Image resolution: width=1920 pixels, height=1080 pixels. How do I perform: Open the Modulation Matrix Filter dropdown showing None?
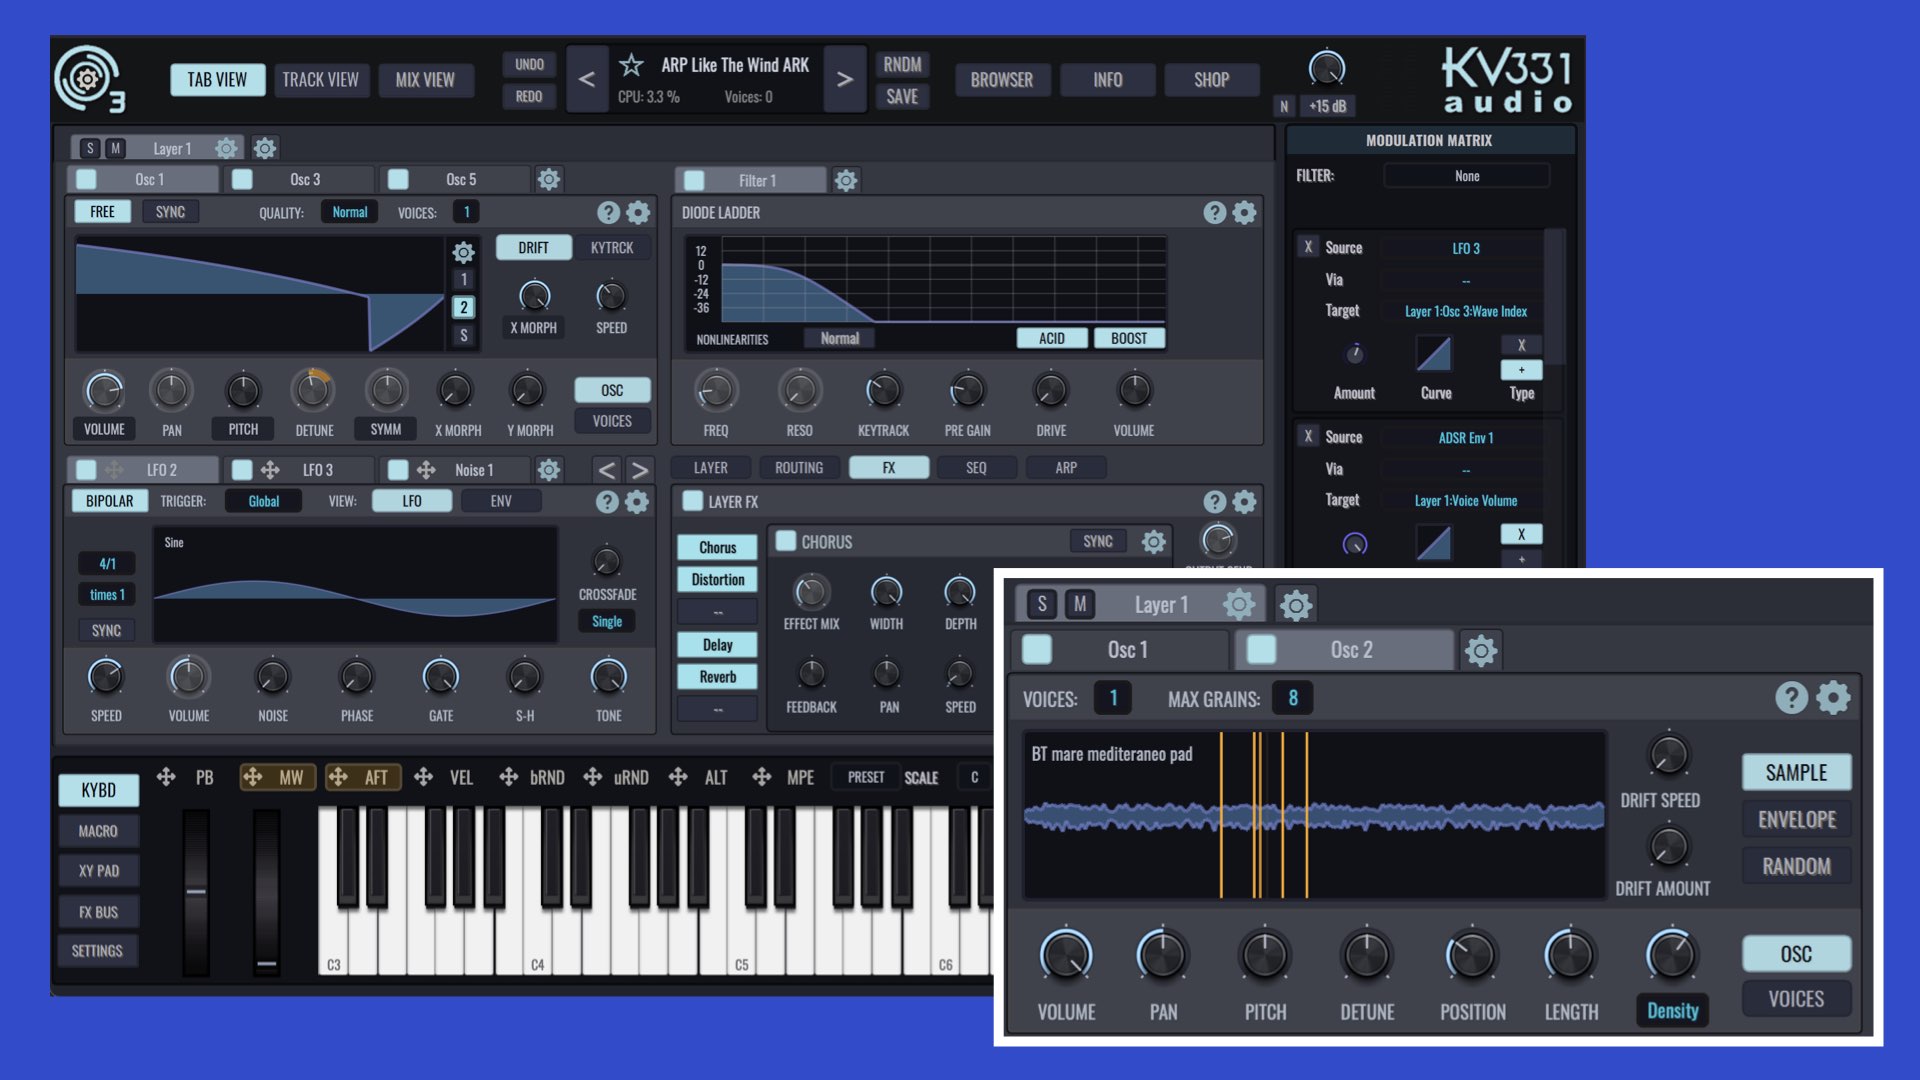pyautogui.click(x=1466, y=176)
